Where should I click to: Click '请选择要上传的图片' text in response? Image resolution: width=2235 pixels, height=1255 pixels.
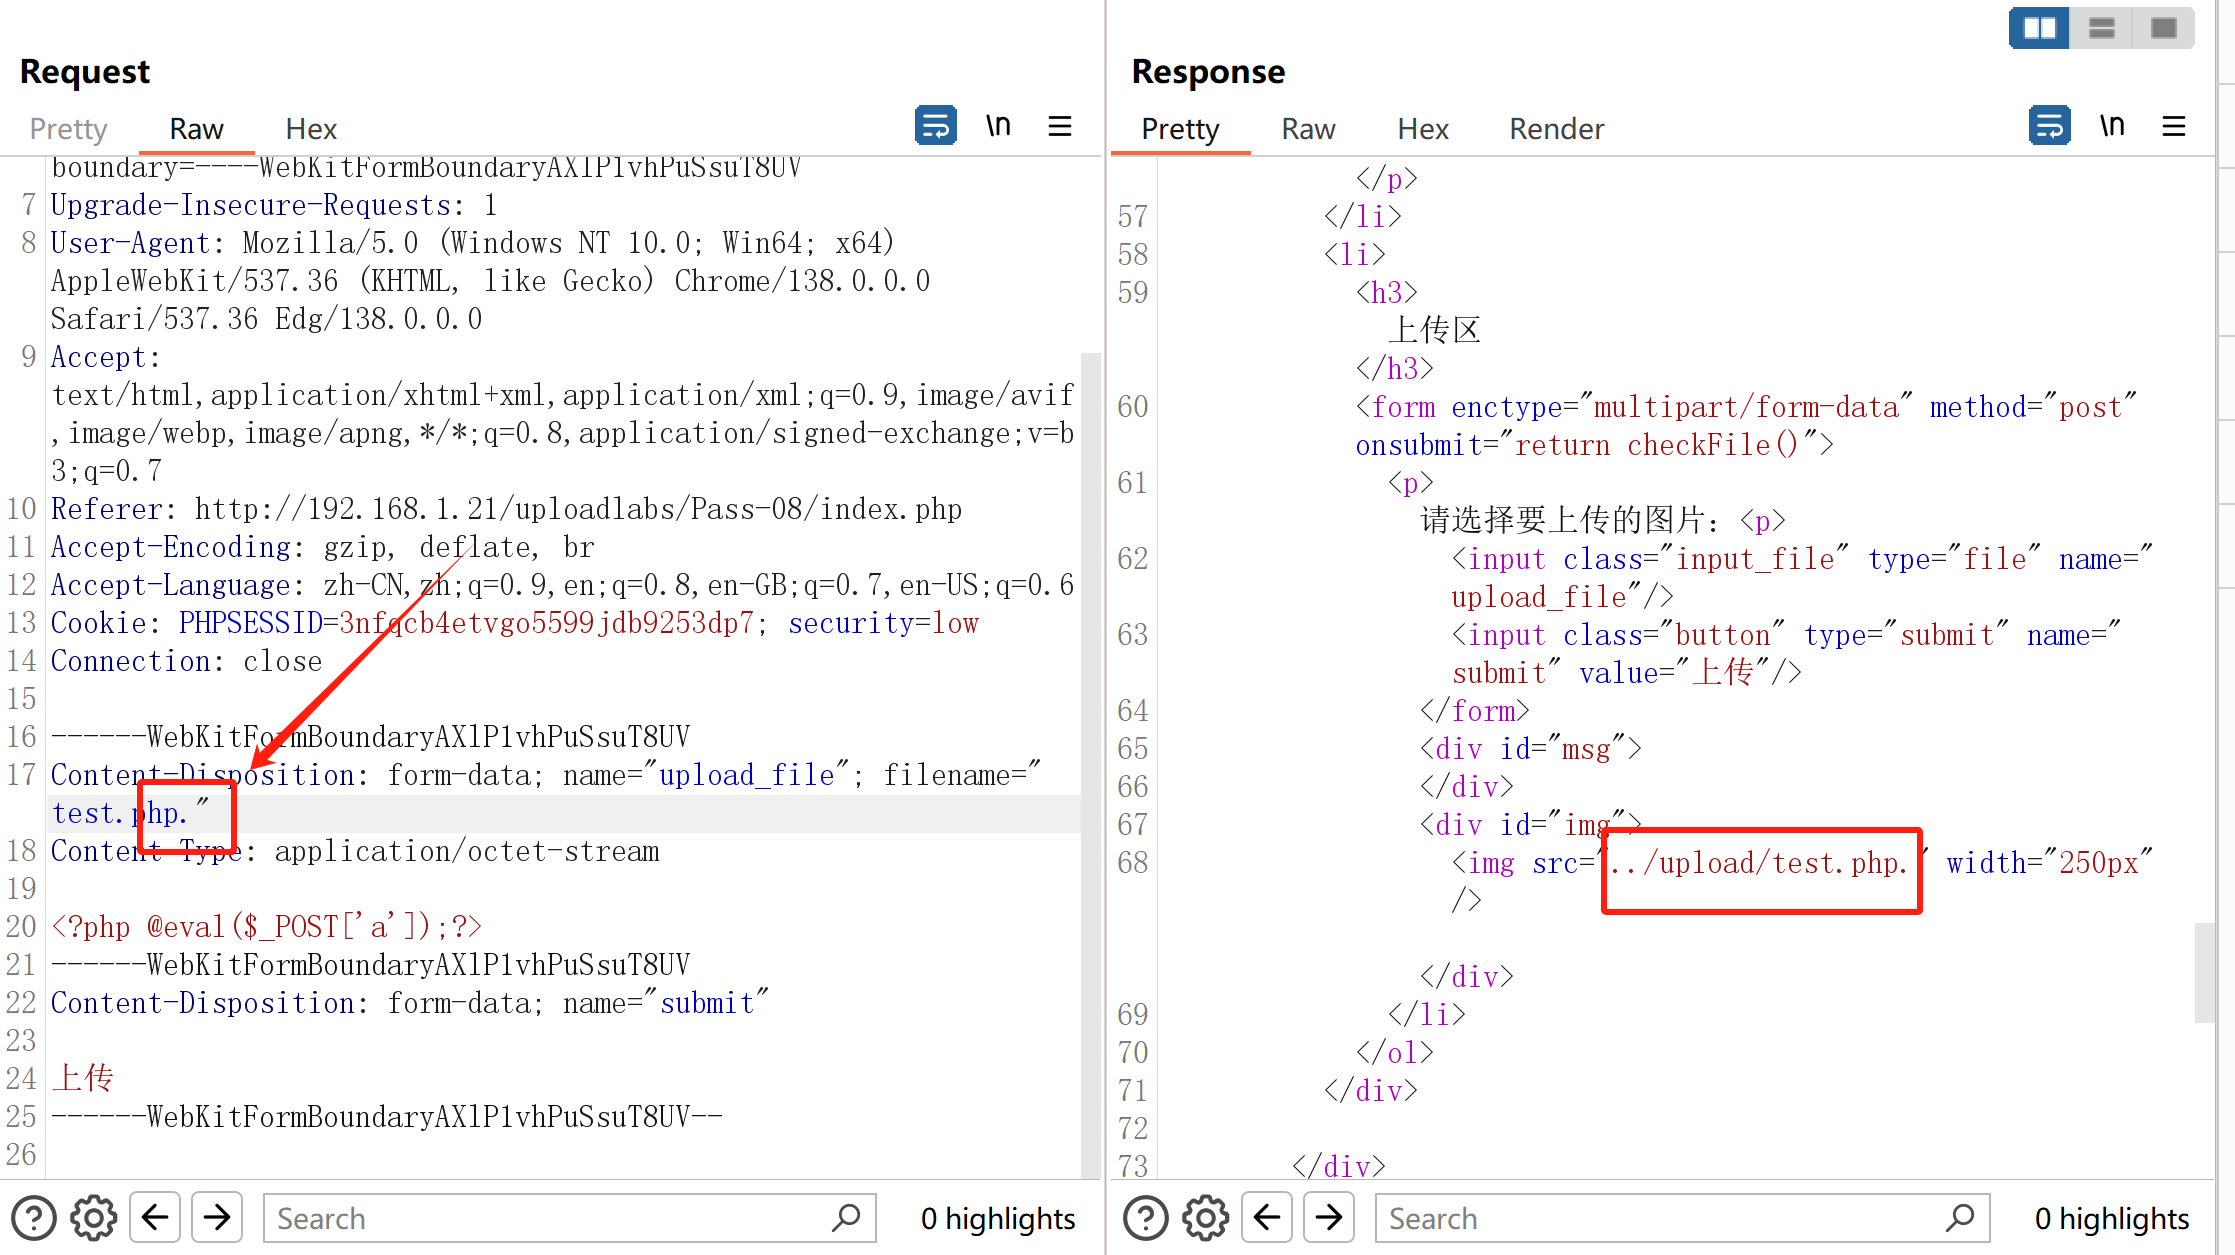[1563, 521]
